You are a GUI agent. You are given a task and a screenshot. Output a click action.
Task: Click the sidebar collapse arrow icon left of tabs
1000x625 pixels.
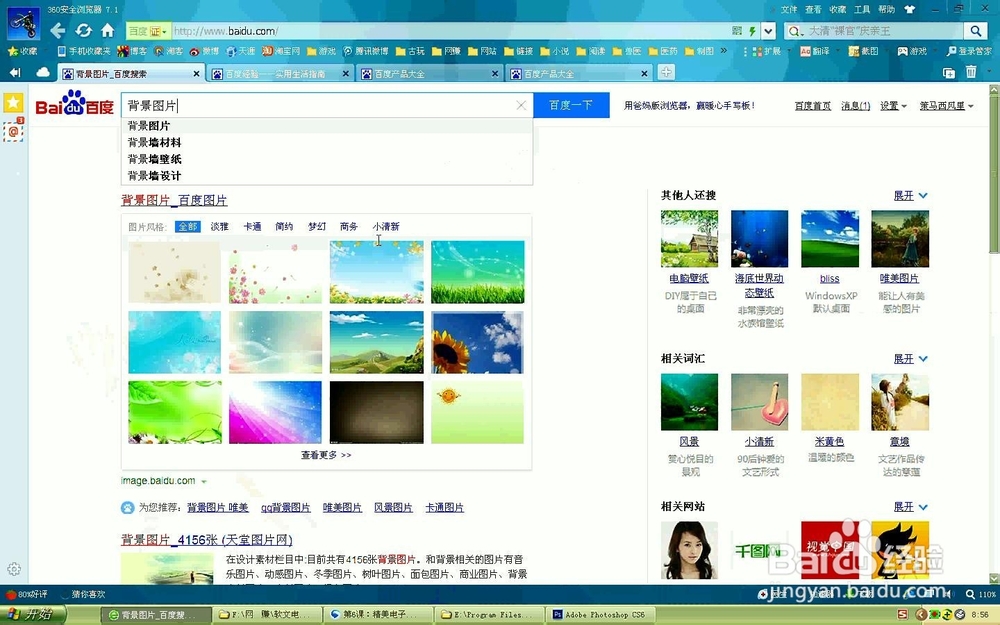pyautogui.click(x=15, y=73)
